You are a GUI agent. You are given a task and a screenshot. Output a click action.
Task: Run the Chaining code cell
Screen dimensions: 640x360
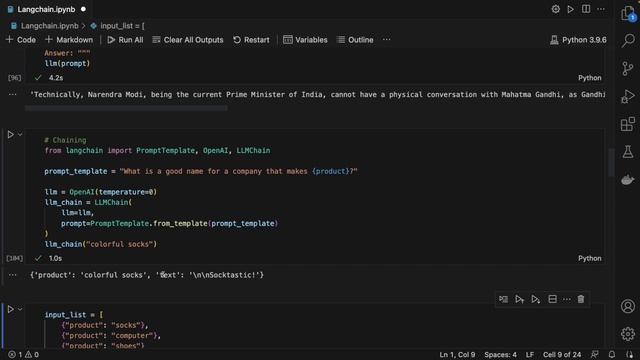click(x=11, y=134)
